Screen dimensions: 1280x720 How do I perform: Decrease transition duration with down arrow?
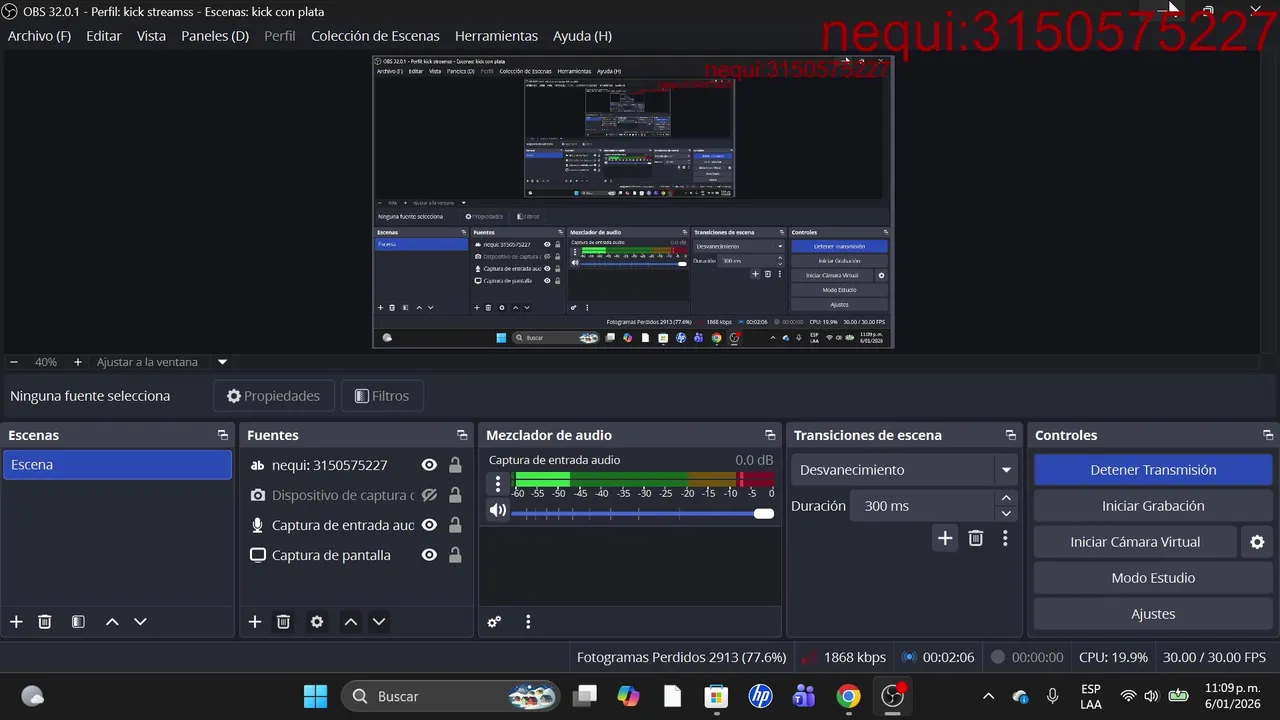click(x=1006, y=513)
